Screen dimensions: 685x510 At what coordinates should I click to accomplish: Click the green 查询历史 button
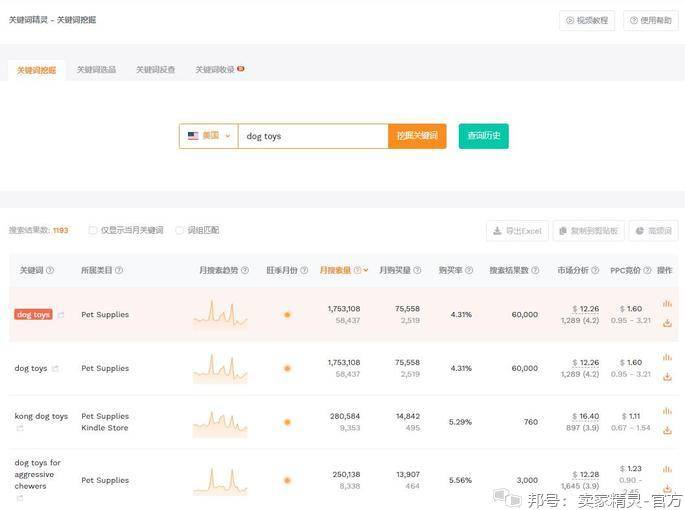click(484, 136)
